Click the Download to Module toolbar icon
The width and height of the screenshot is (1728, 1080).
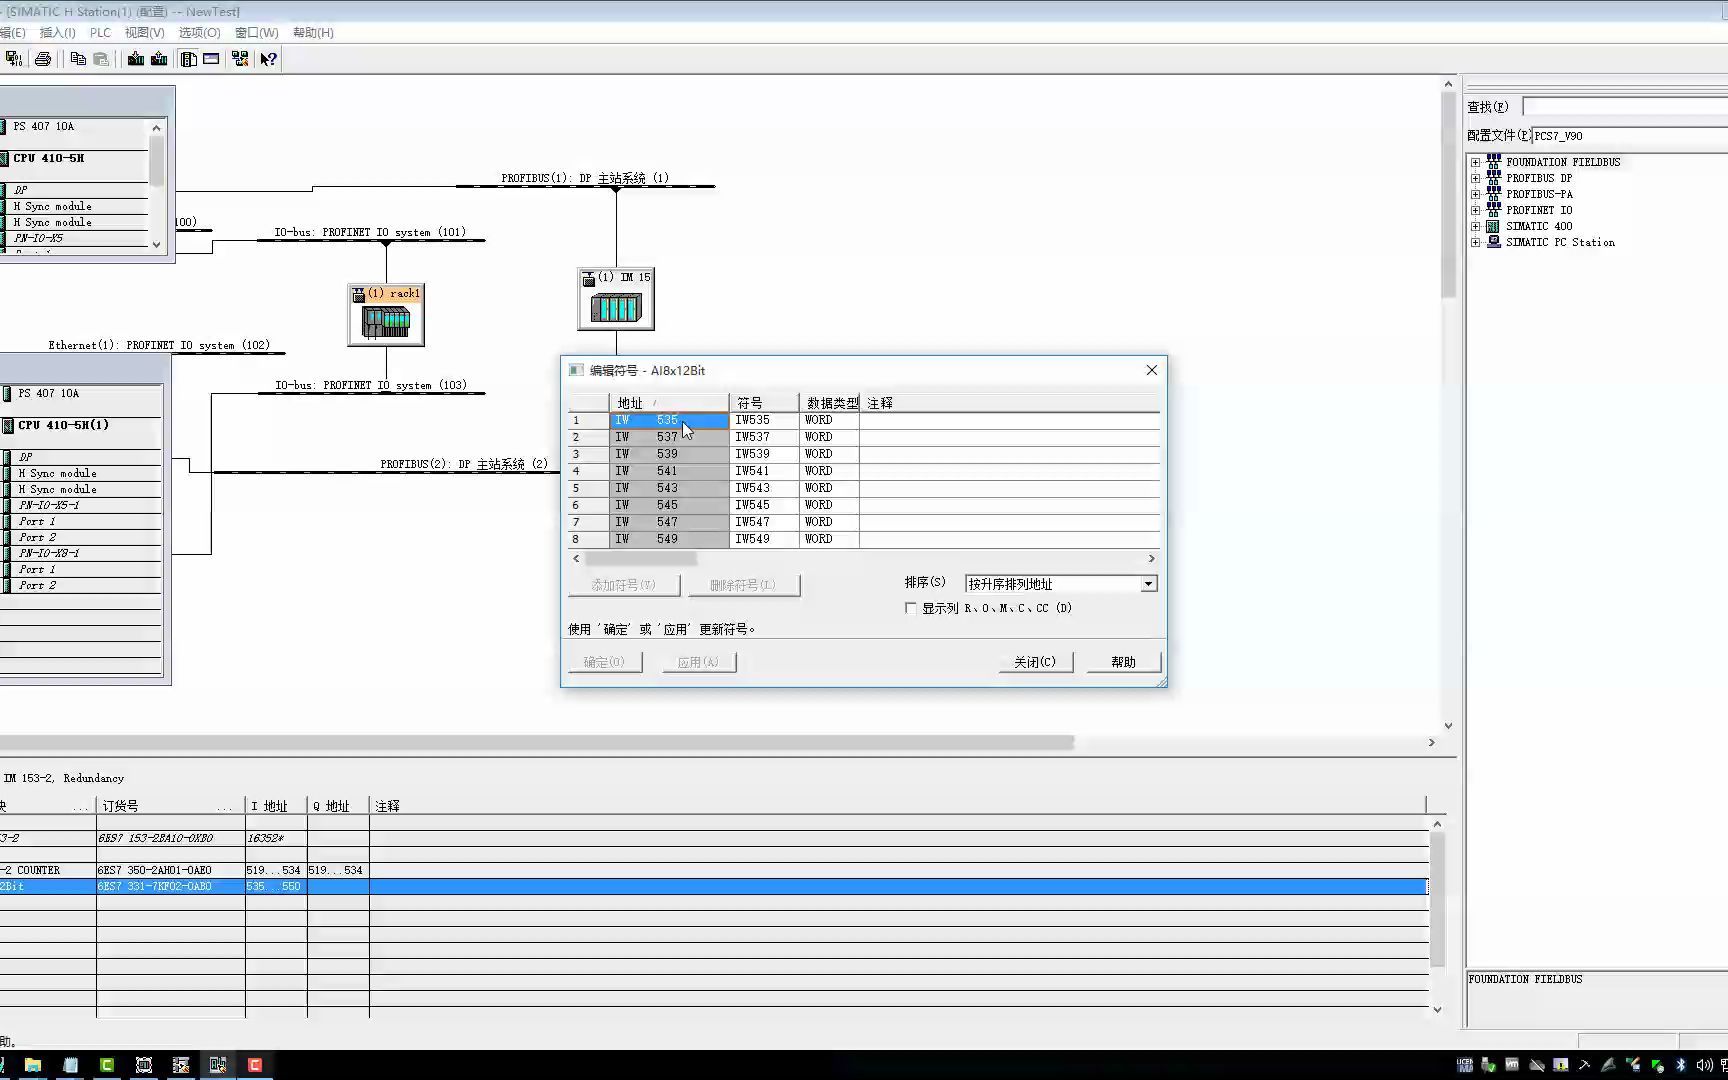(136, 59)
